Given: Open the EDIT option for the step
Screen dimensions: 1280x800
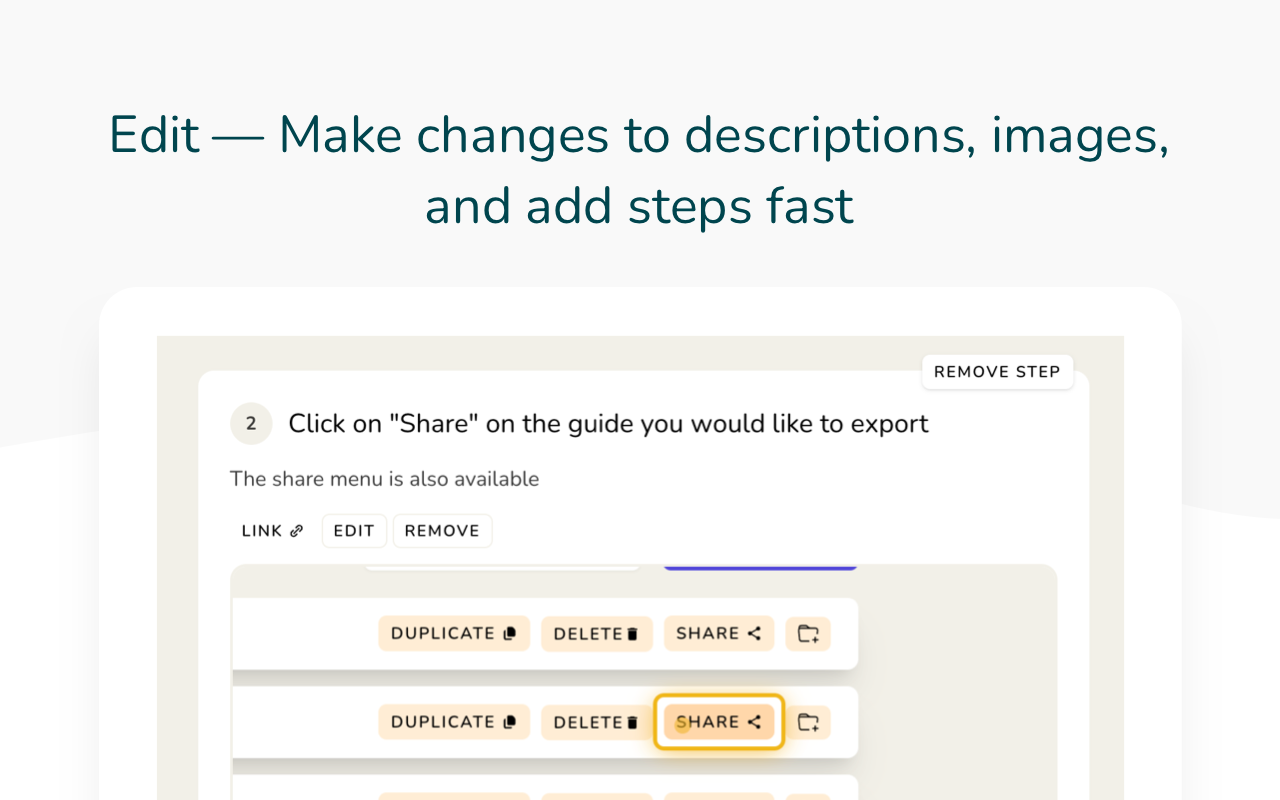Looking at the screenshot, I should (x=354, y=530).
